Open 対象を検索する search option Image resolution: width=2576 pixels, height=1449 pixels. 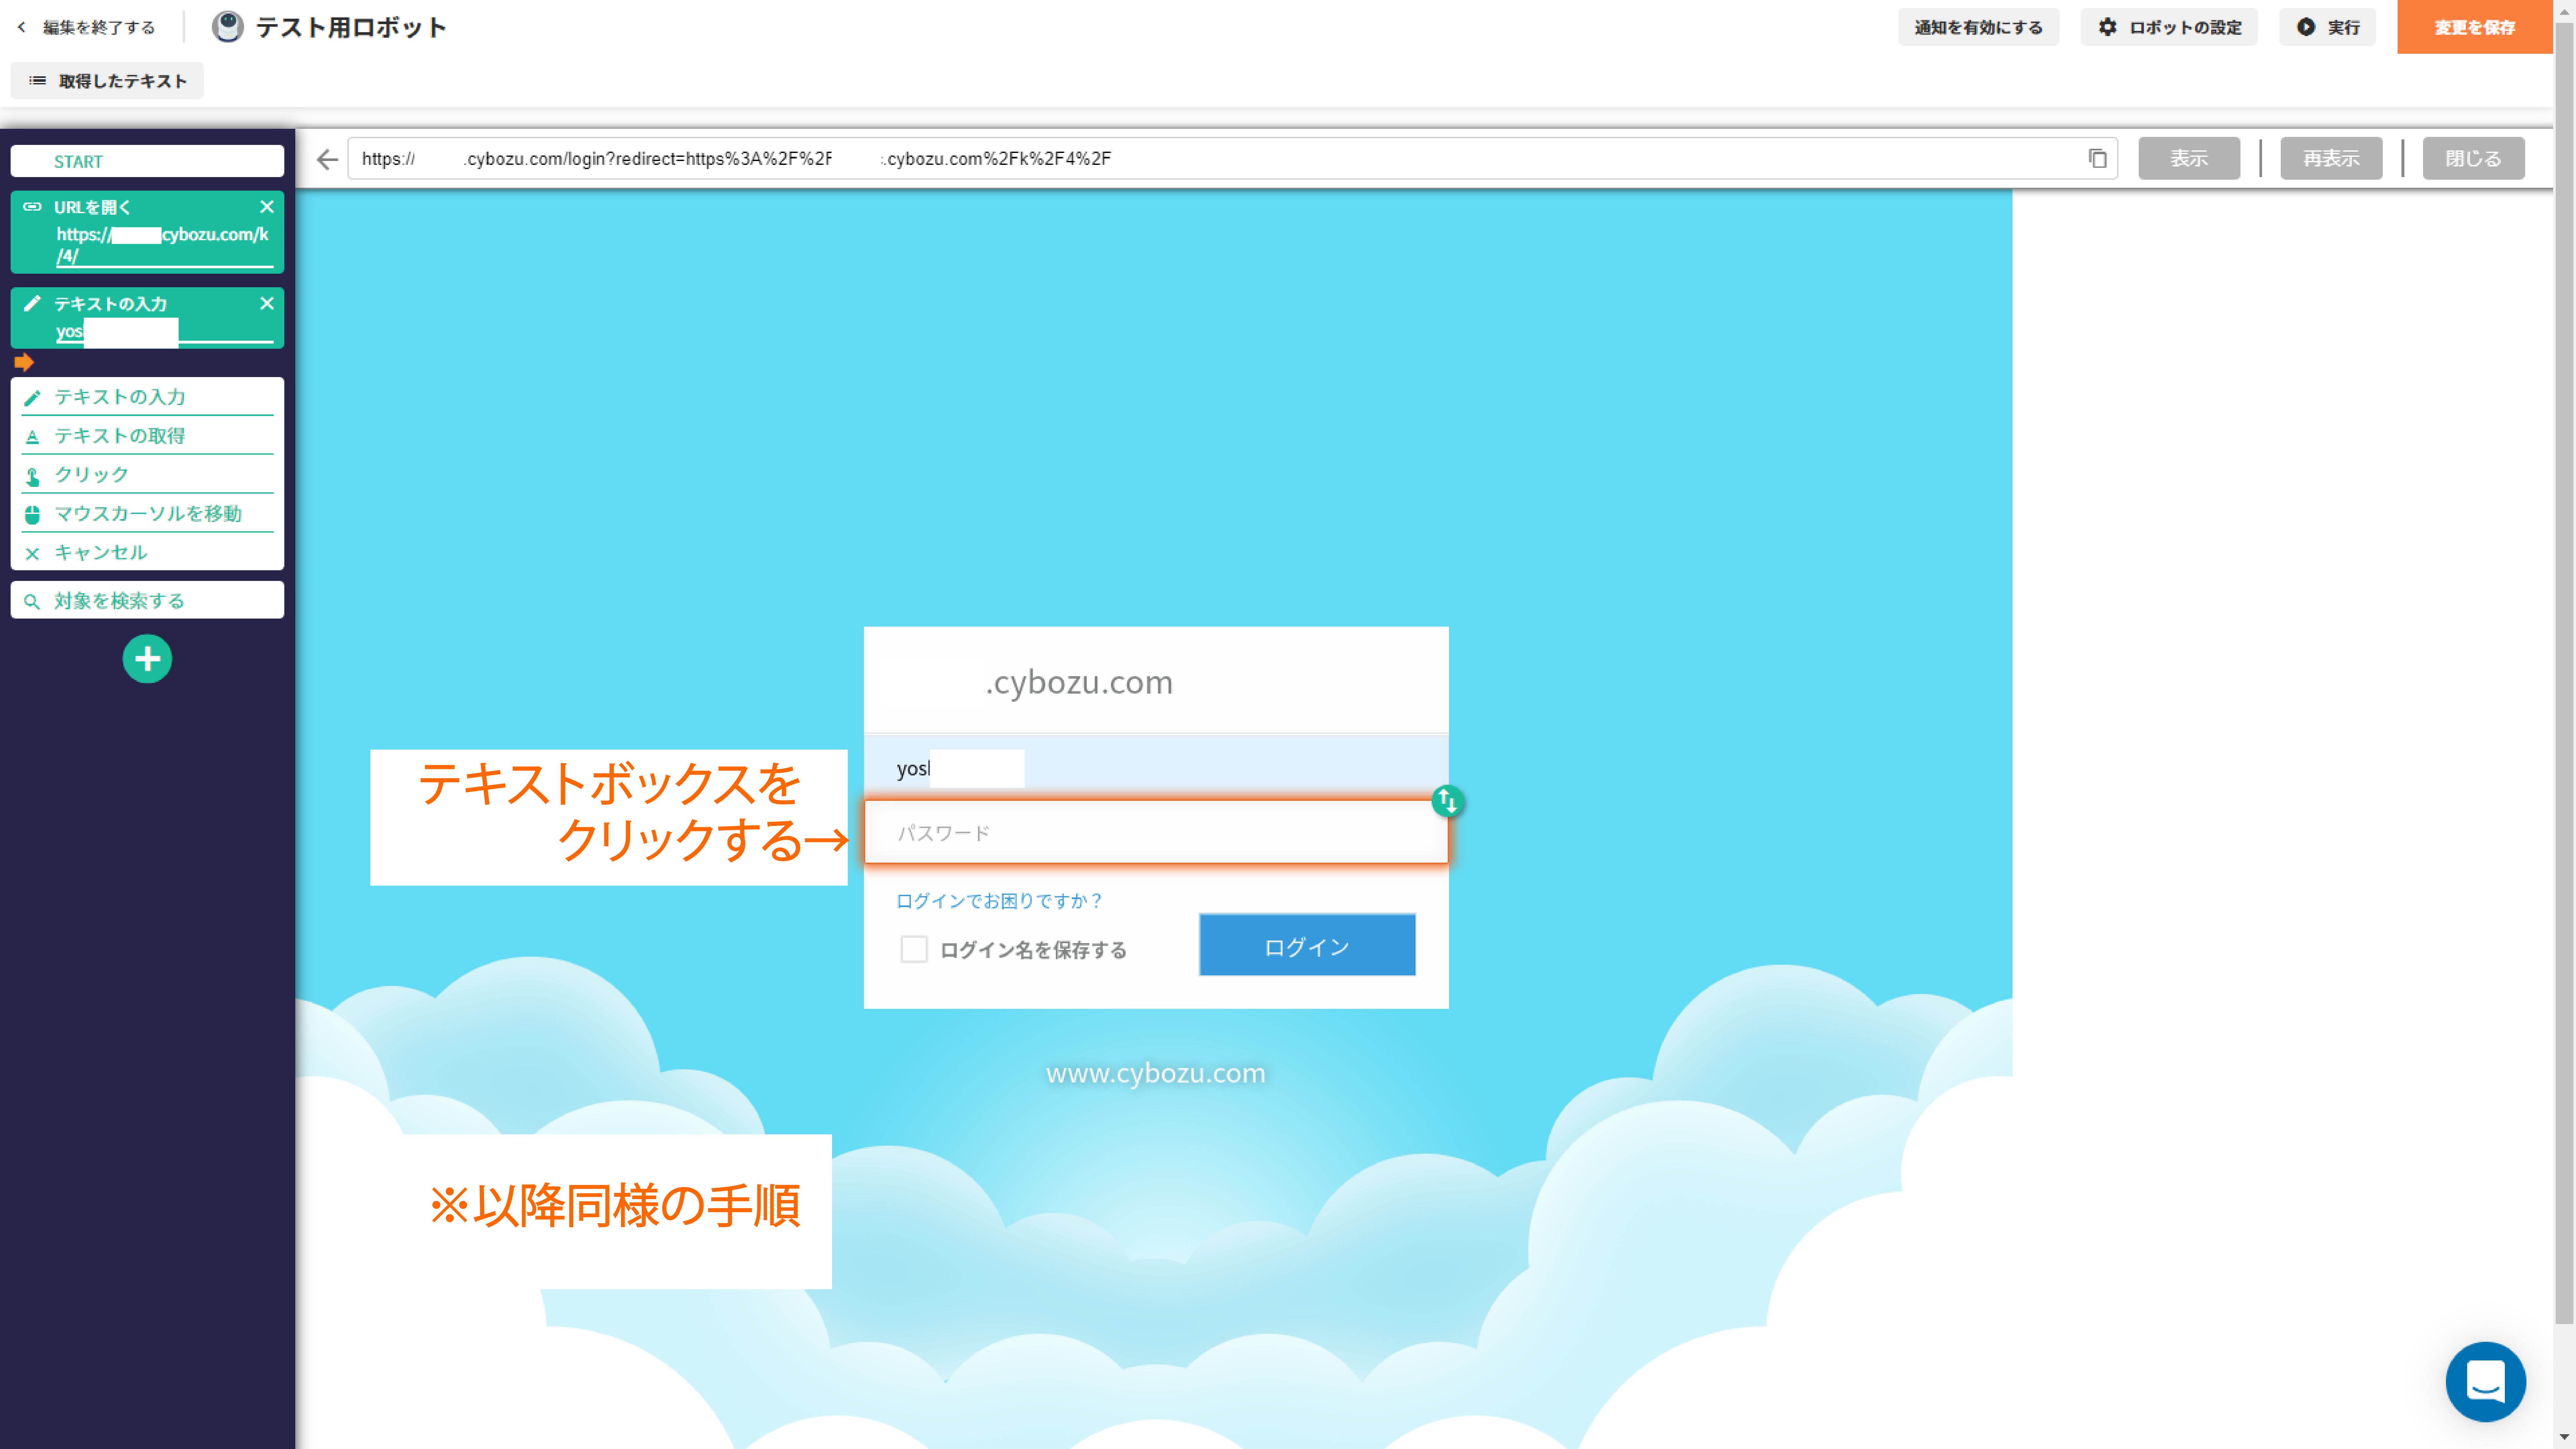point(147,600)
